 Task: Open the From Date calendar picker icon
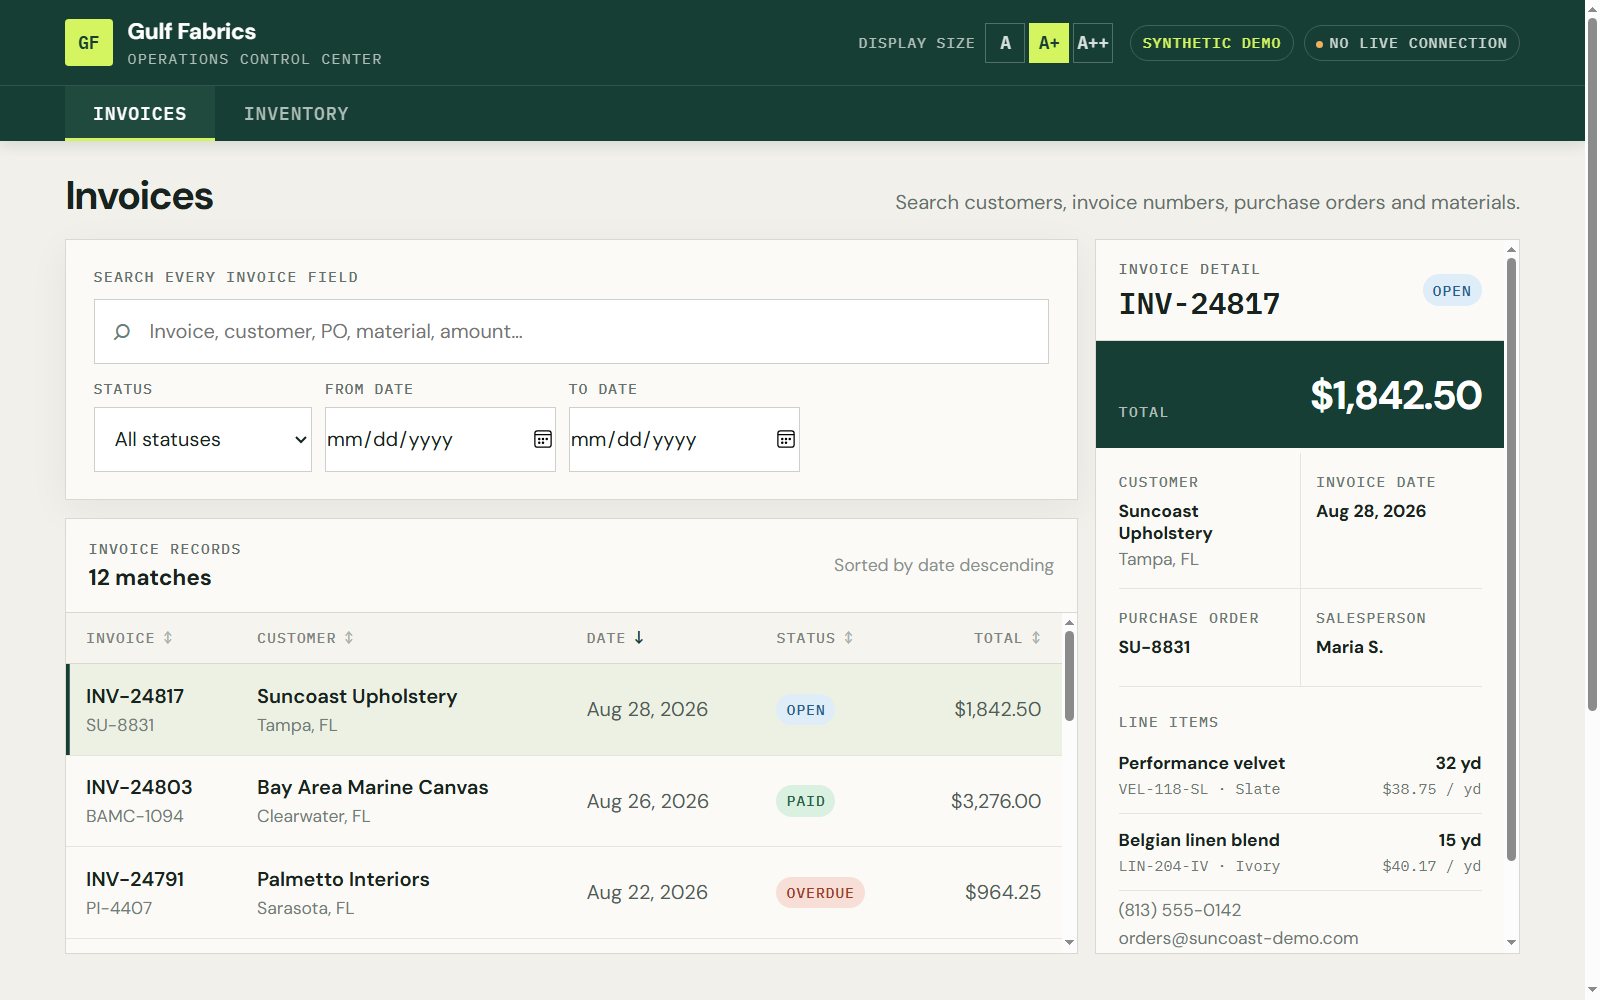coord(543,439)
